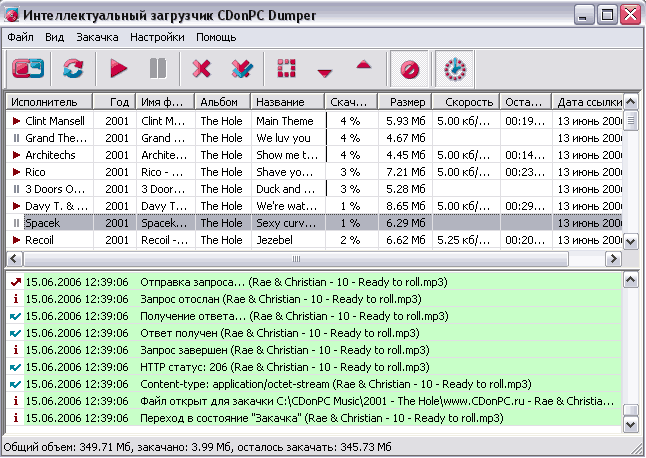Click the red X delete icon

[x=202, y=68]
